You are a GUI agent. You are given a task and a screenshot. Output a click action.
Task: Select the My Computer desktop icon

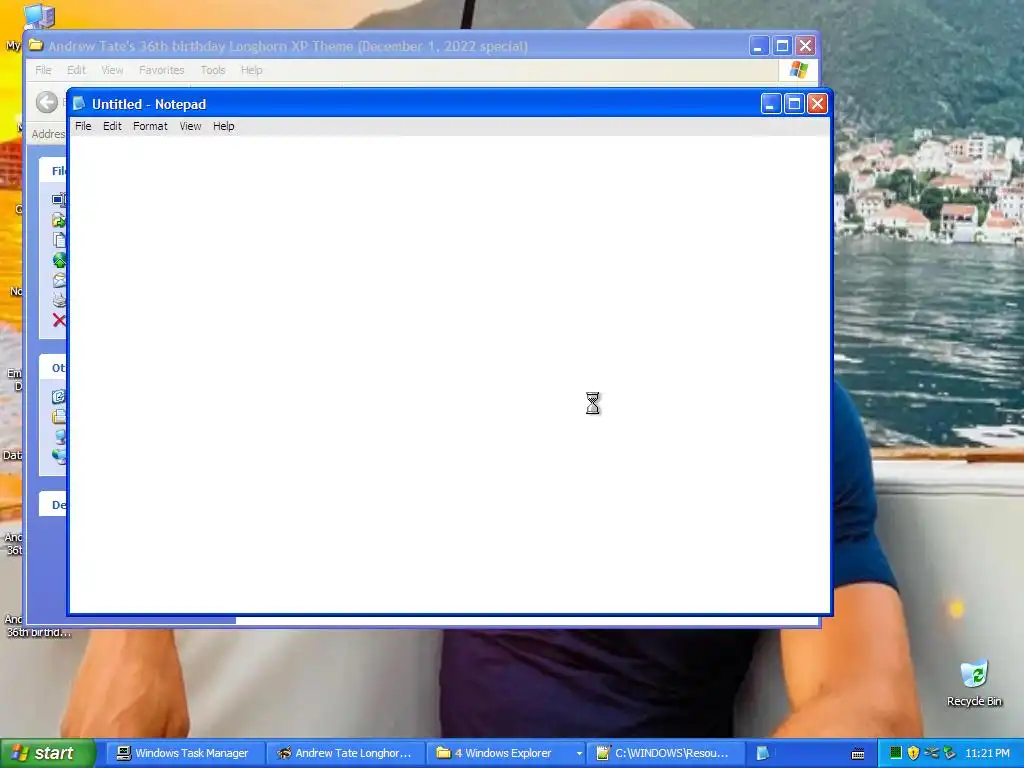38,16
